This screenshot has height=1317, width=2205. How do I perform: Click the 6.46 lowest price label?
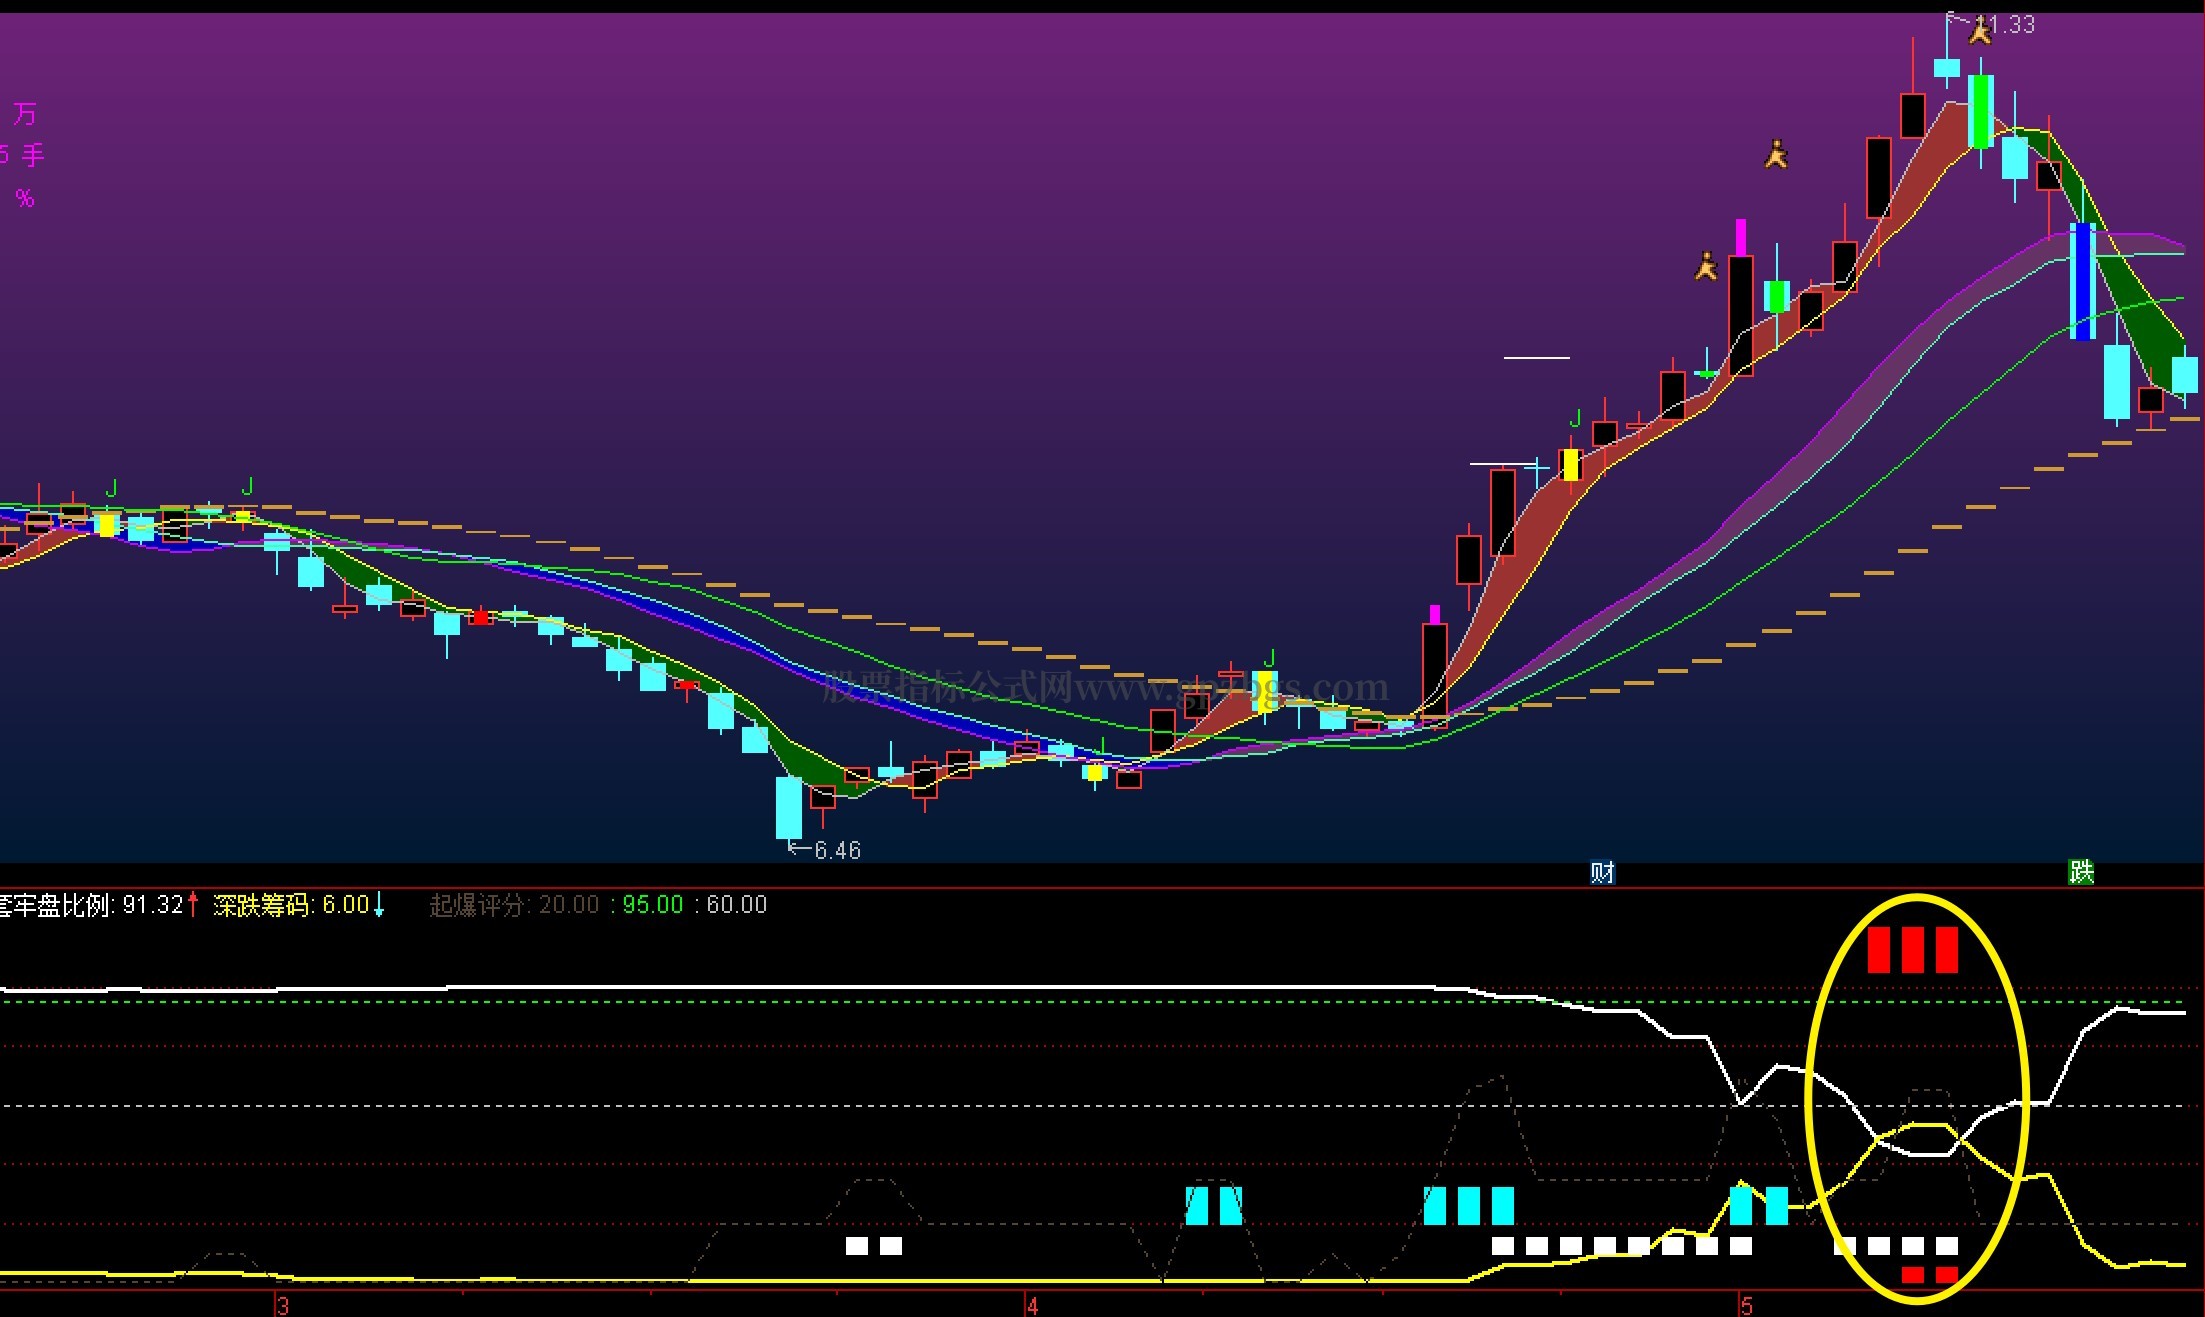(x=837, y=850)
